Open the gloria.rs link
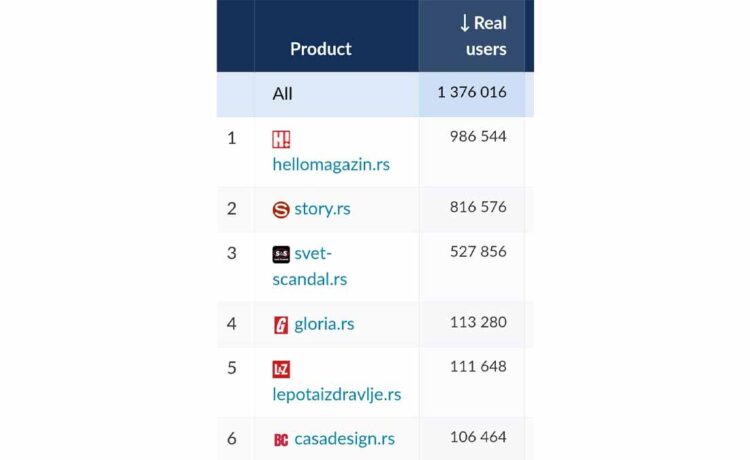 (x=324, y=324)
